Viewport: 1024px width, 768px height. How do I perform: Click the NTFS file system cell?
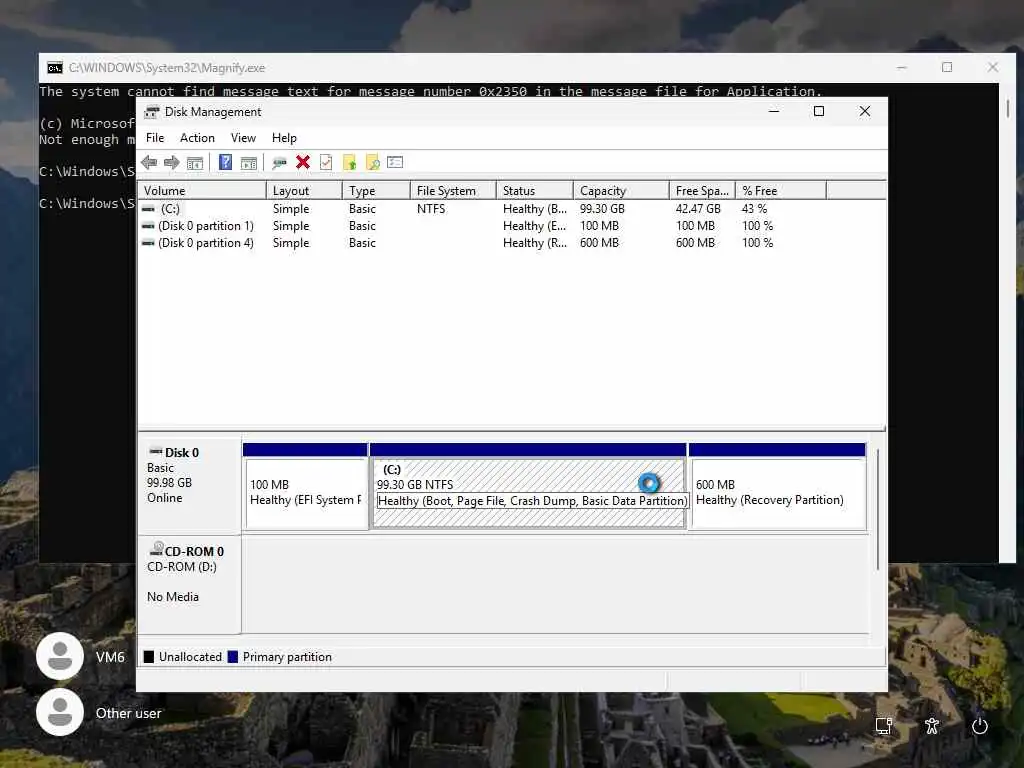tap(431, 209)
